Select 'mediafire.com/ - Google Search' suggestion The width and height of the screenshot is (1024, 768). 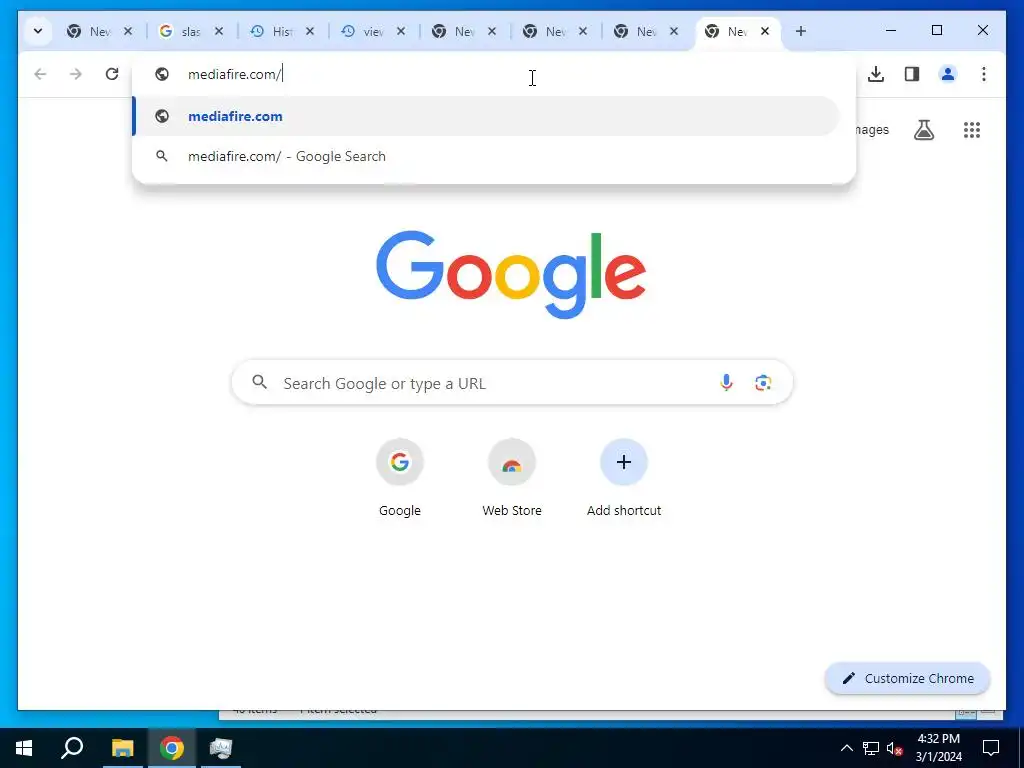tap(487, 156)
